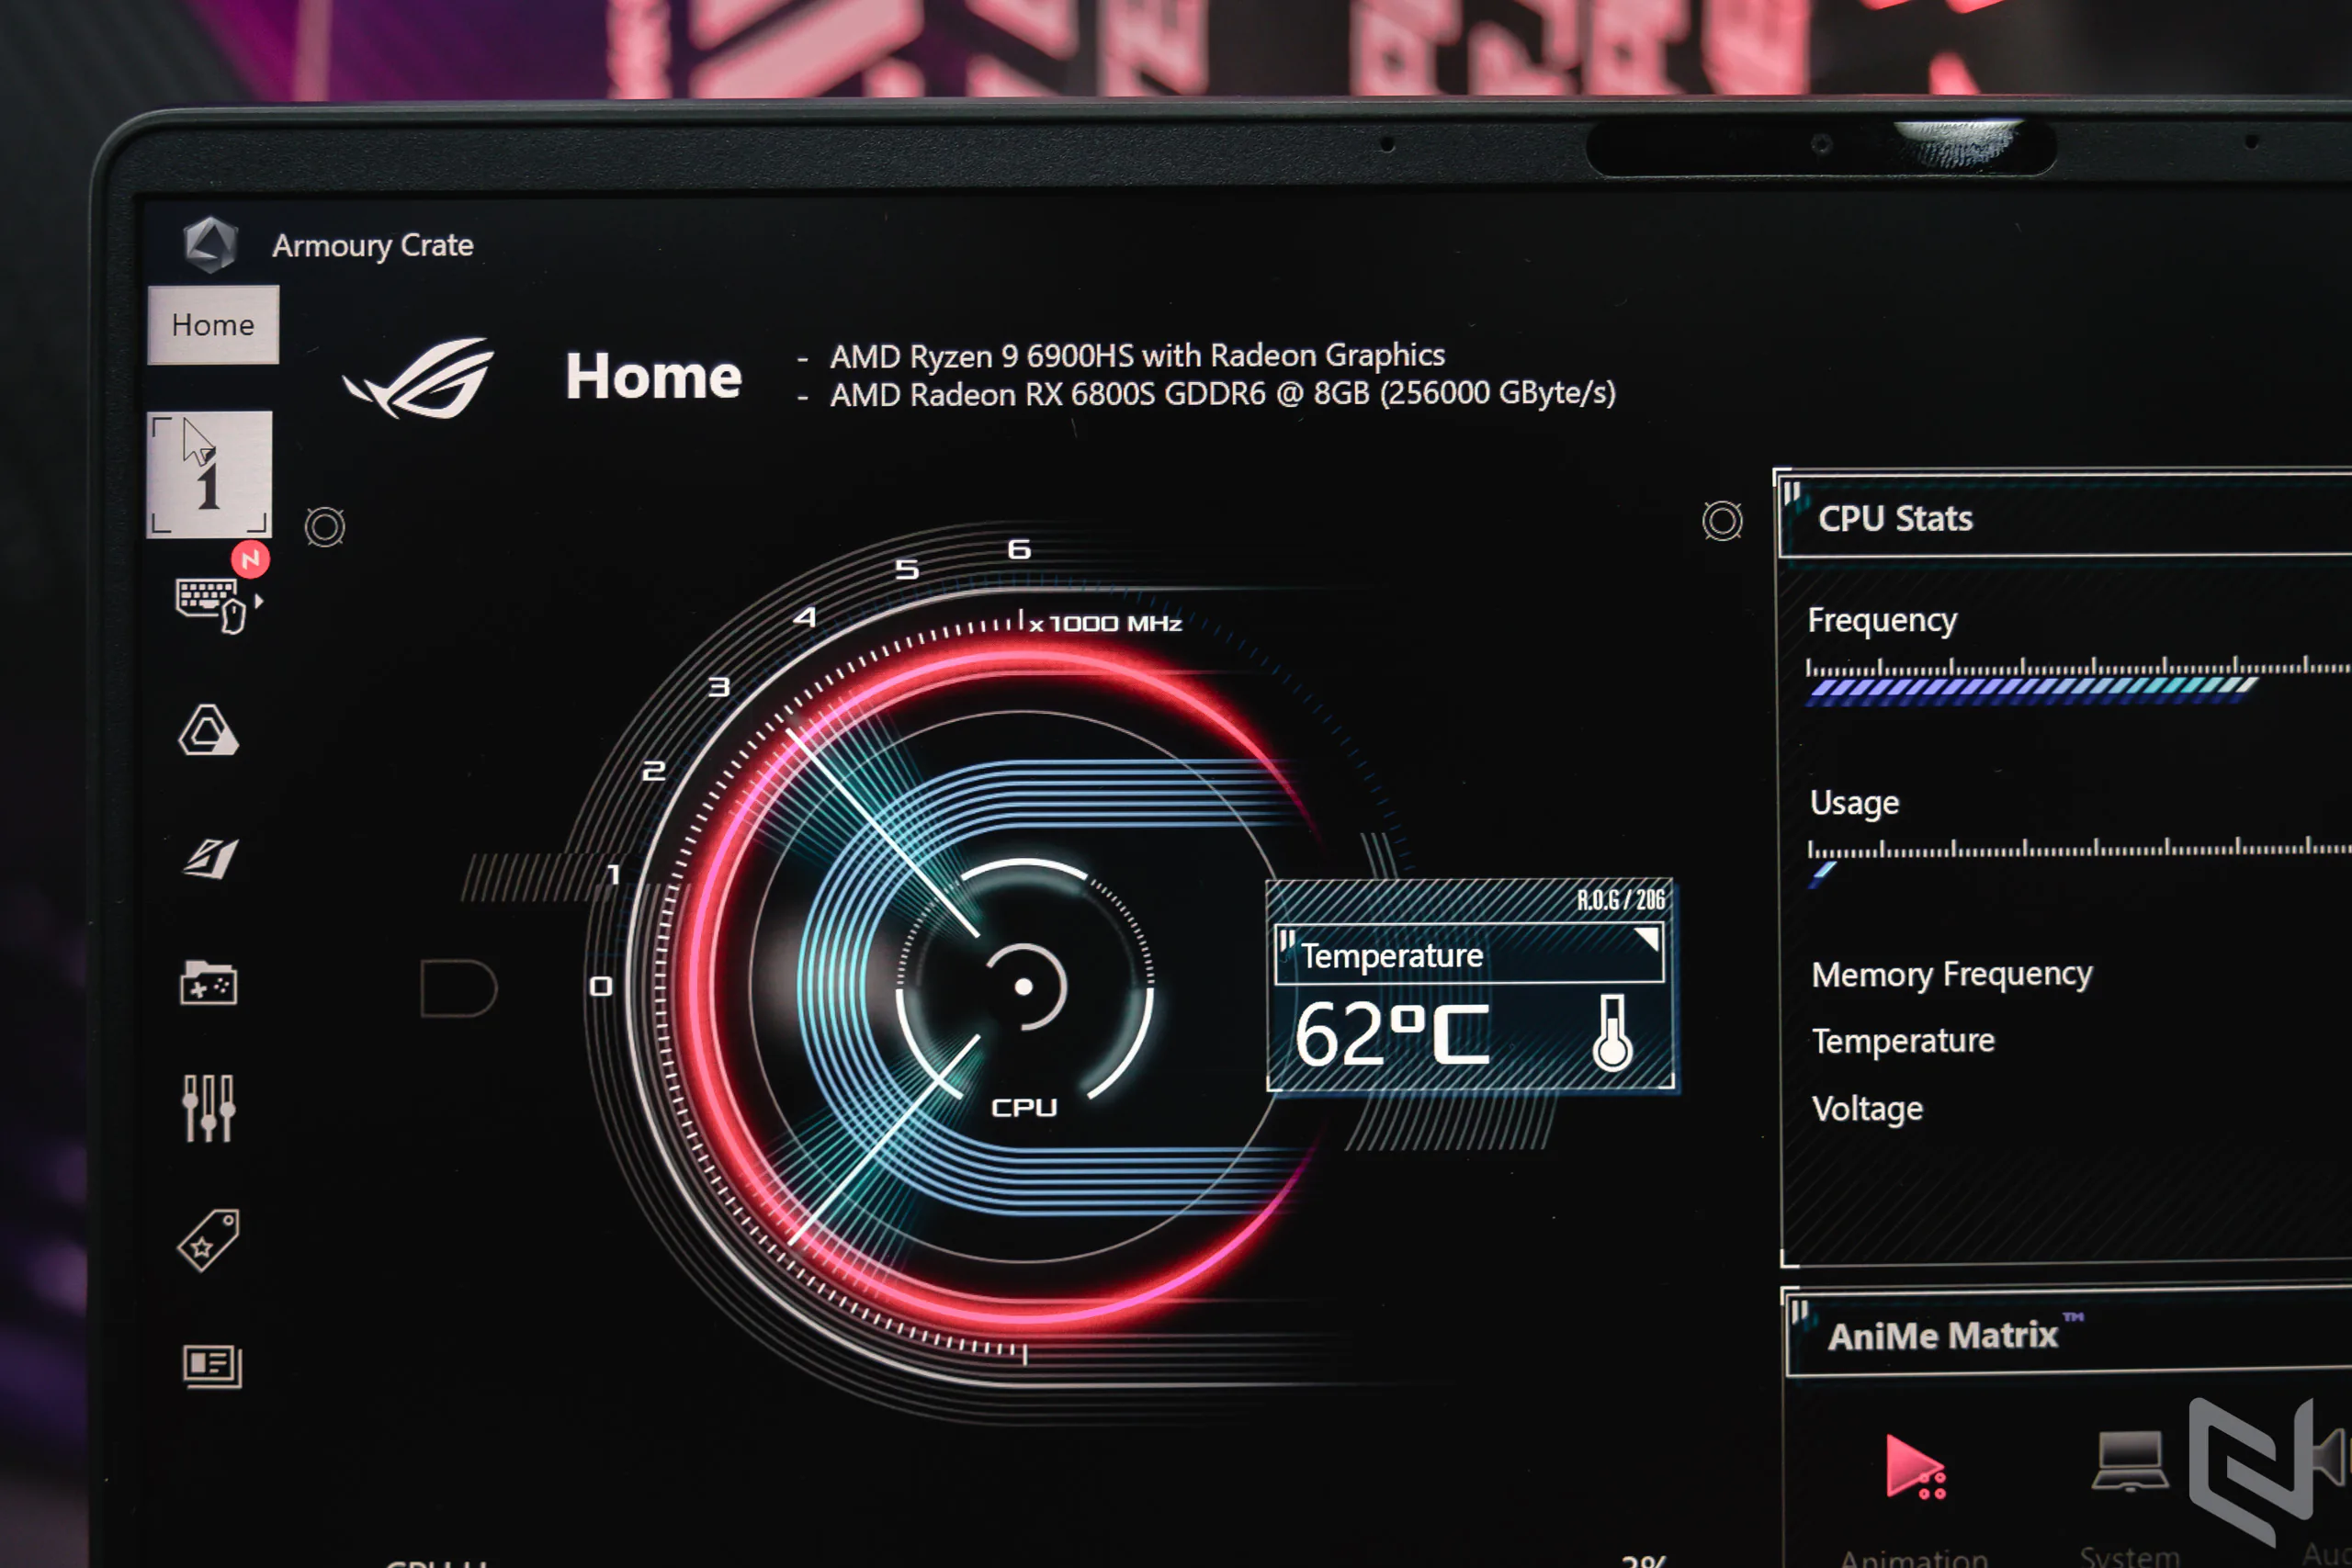Click the 'Home' page title heading
Viewport: 2352px width, 1568px height.
pos(654,377)
